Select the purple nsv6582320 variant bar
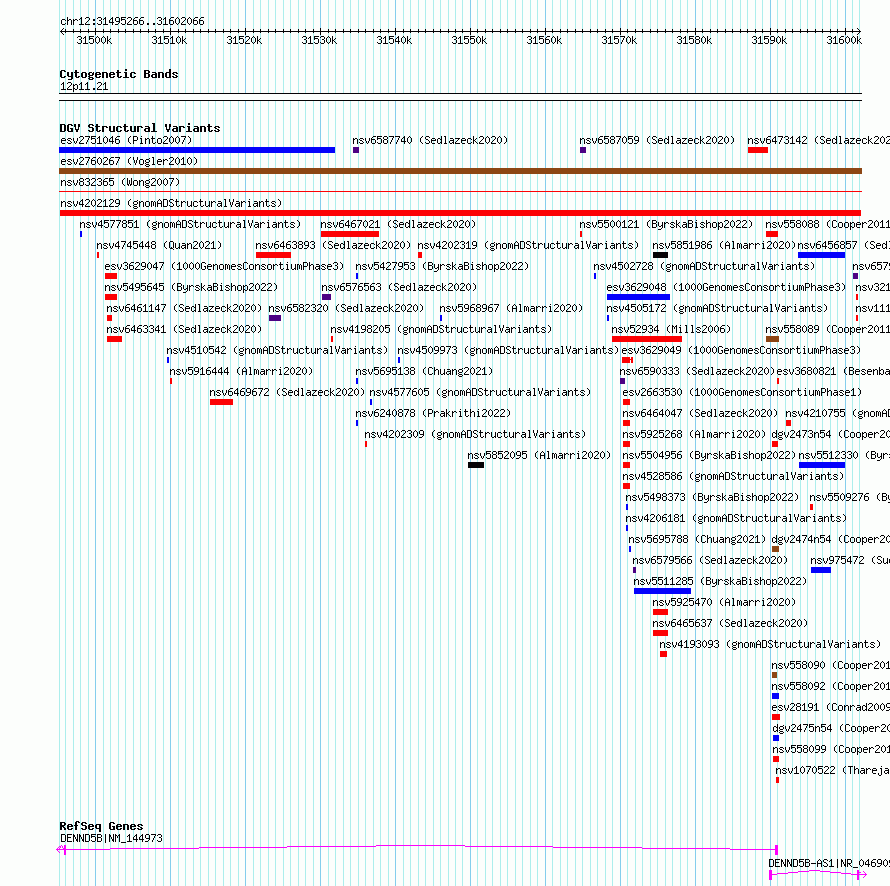The height and width of the screenshot is (886, 890). (x=275, y=318)
